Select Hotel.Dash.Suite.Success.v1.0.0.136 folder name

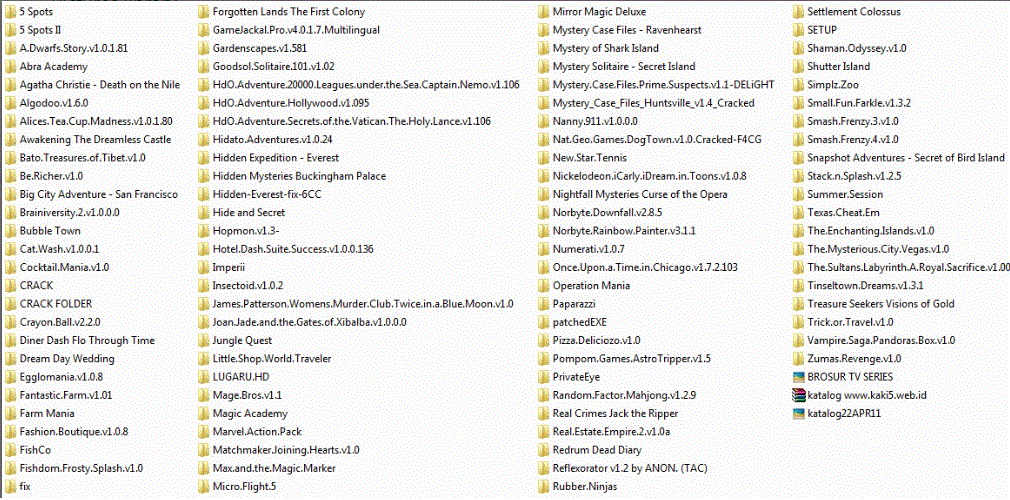click(293, 249)
